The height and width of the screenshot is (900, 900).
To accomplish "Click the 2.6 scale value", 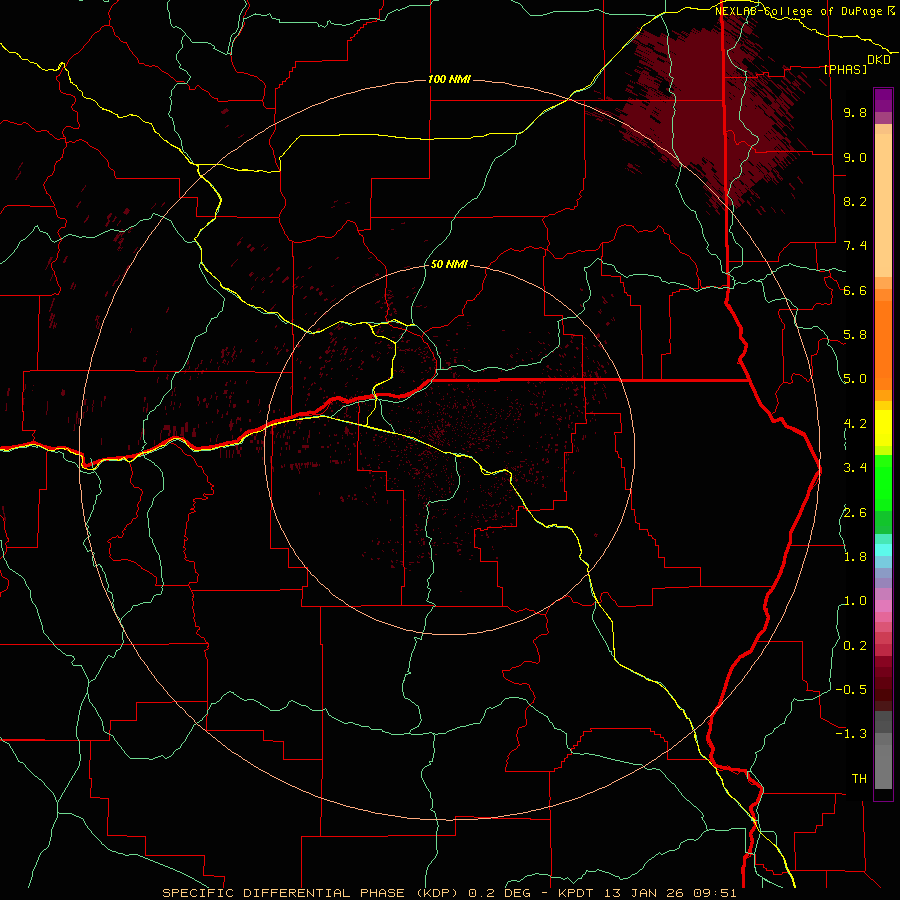I will (x=855, y=513).
